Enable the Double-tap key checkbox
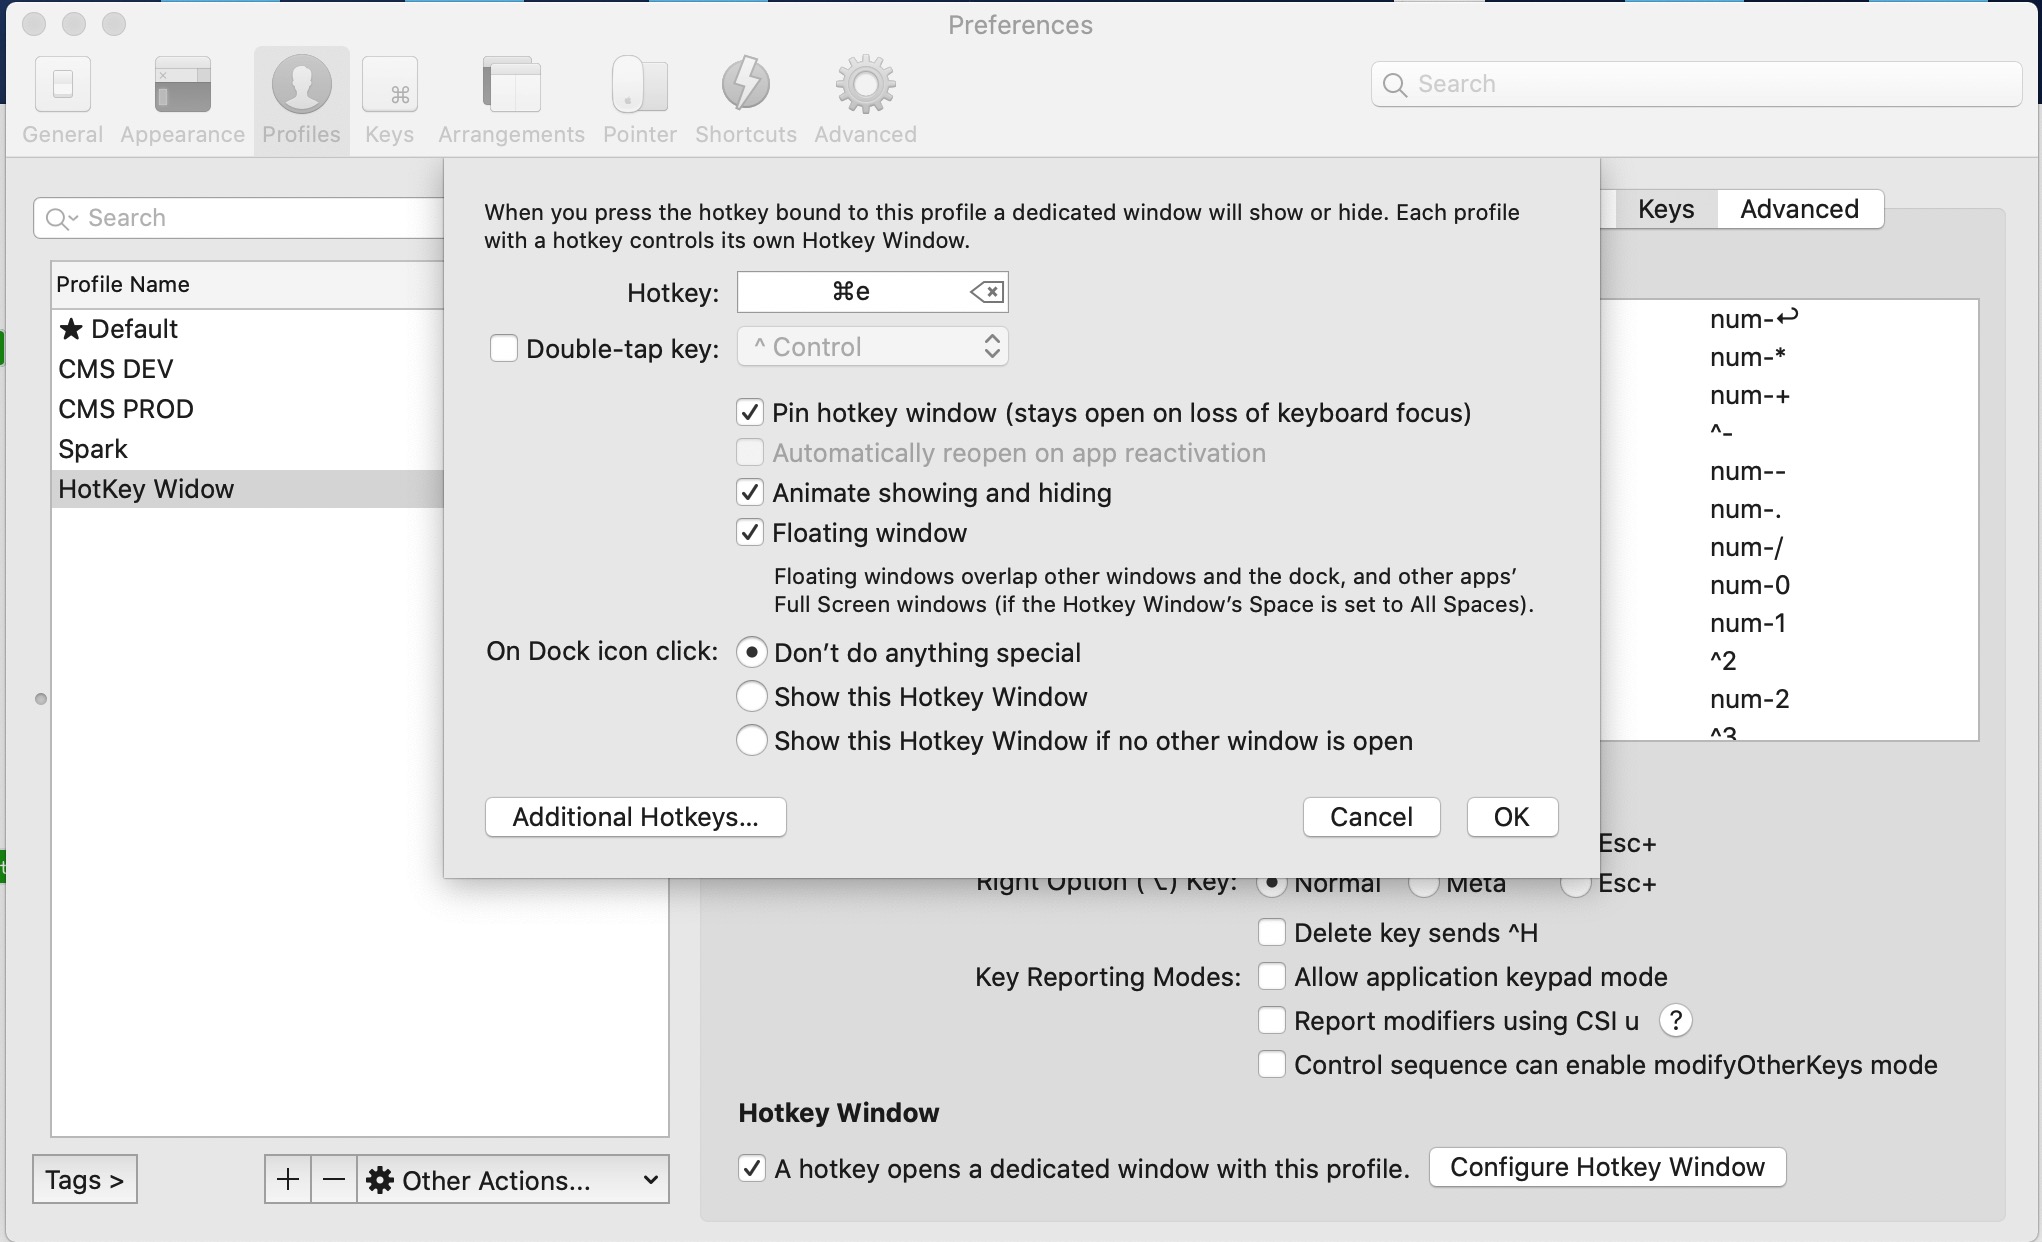Image resolution: width=2042 pixels, height=1242 pixels. pos(503,348)
